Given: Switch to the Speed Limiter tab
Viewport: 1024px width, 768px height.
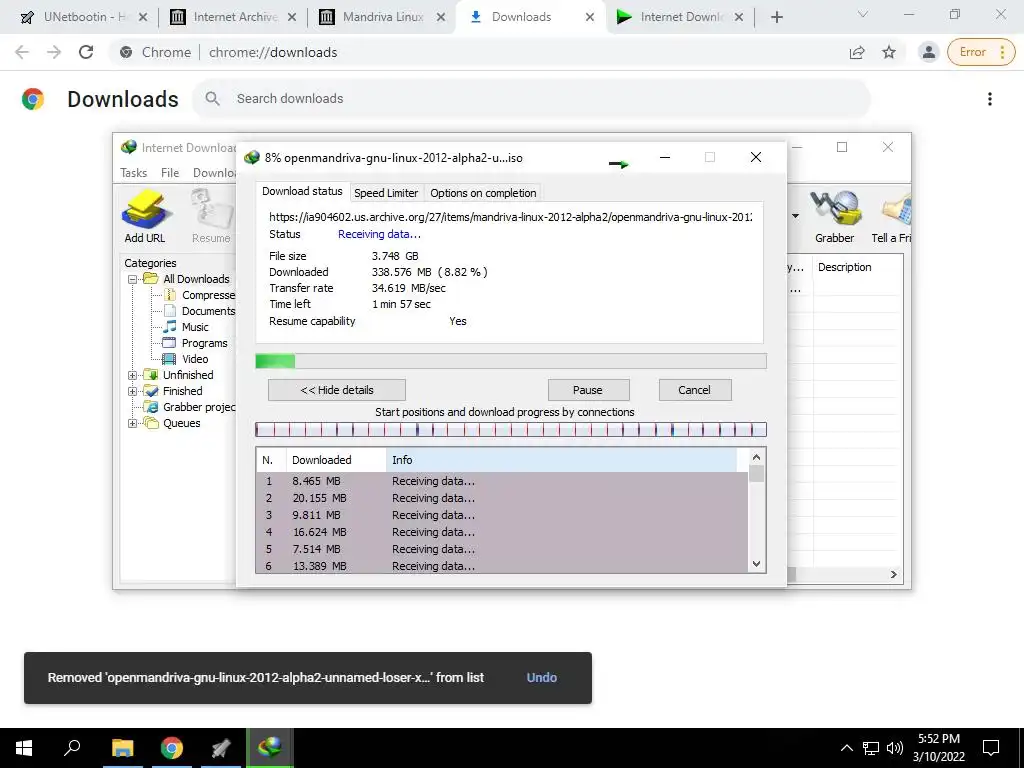Looking at the screenshot, I should tap(386, 193).
